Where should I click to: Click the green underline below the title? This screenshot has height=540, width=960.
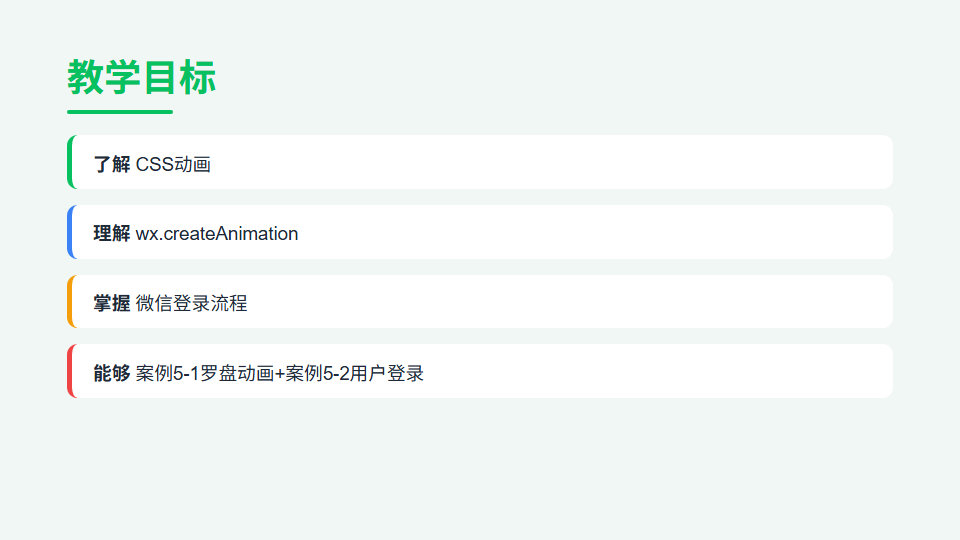tap(120, 112)
